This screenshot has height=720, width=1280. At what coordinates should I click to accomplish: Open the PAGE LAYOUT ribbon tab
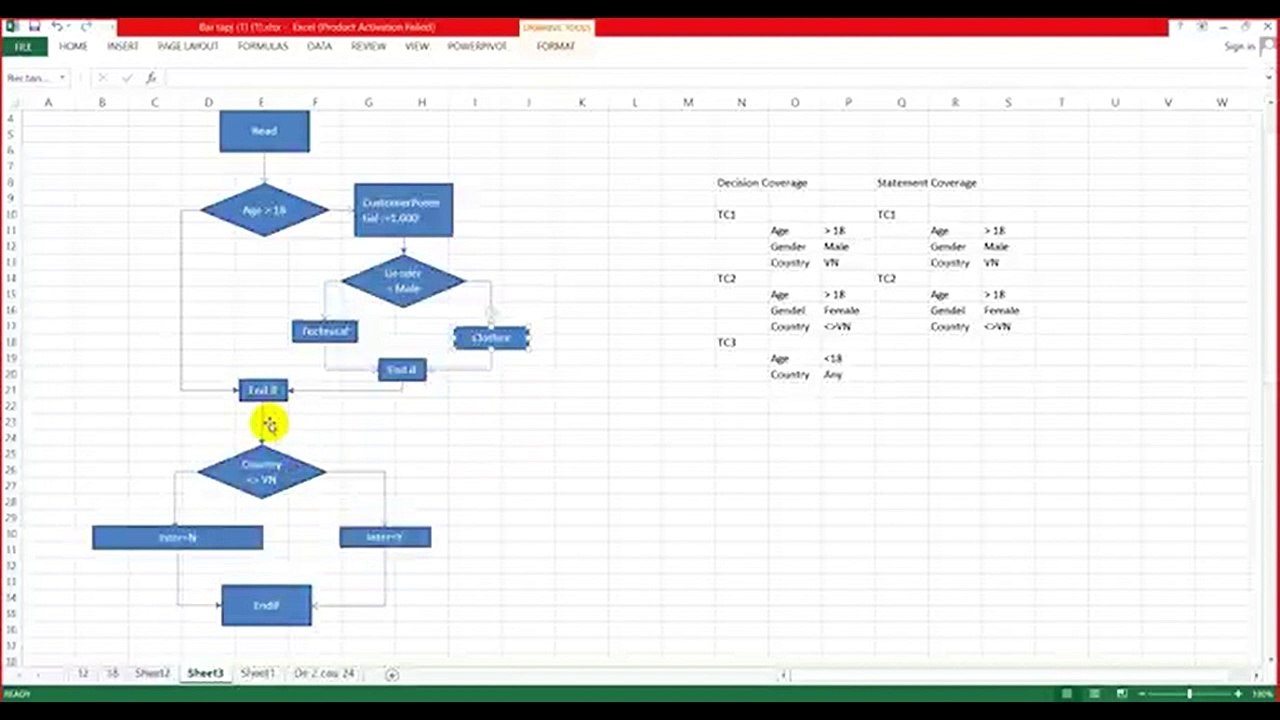[x=188, y=47]
